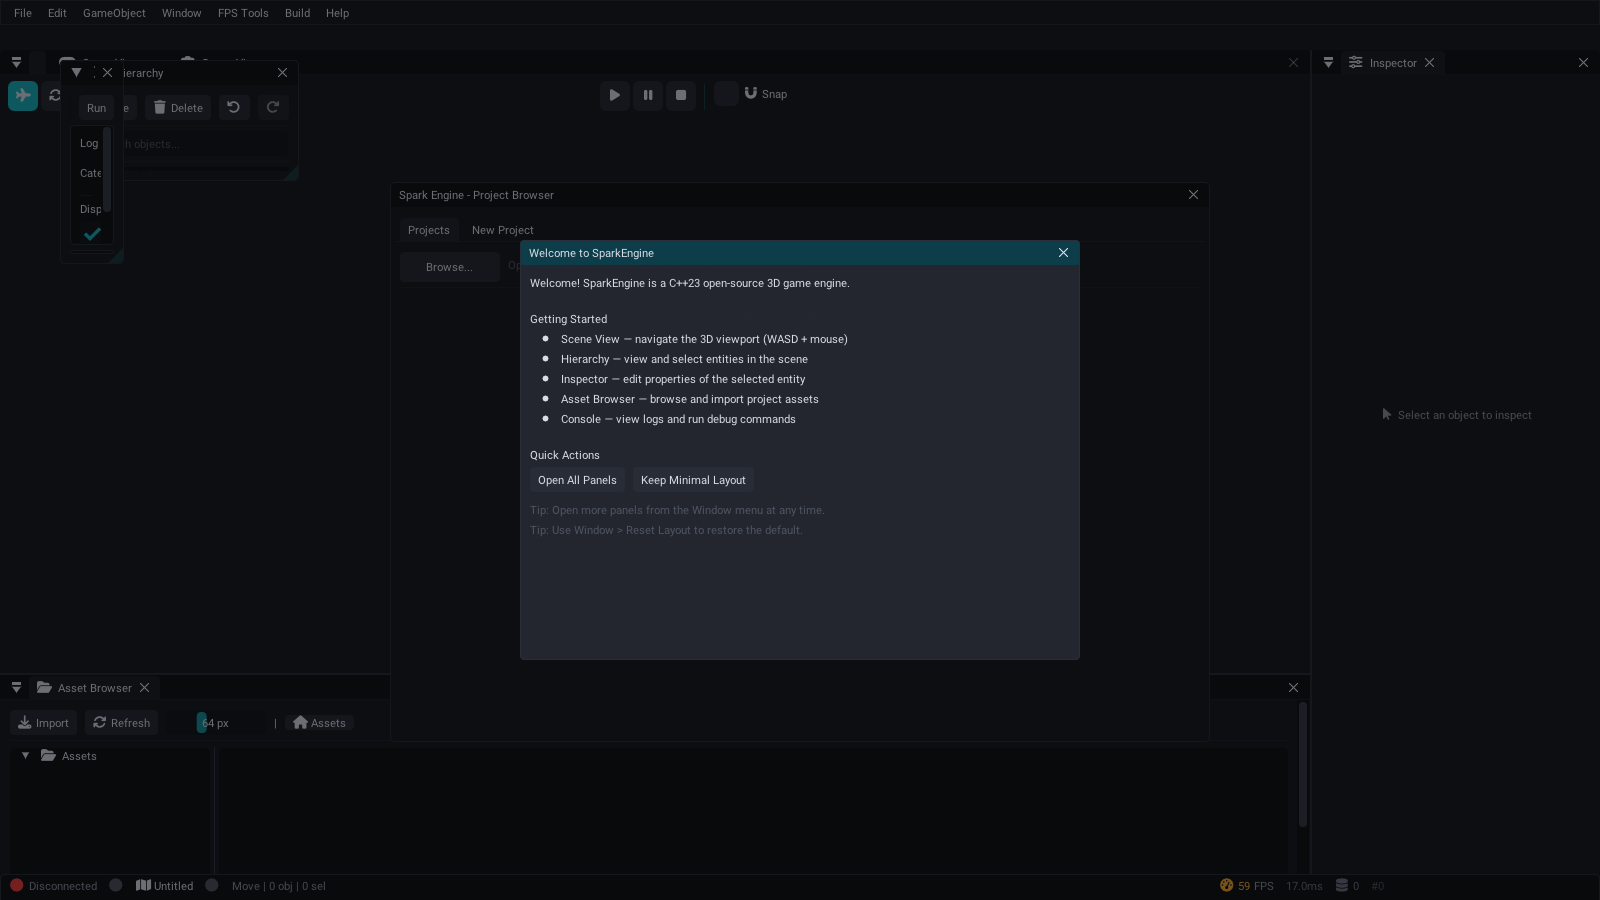Open the Asset Browser dock dropdown arrow
The width and height of the screenshot is (1600, 900).
pos(16,688)
